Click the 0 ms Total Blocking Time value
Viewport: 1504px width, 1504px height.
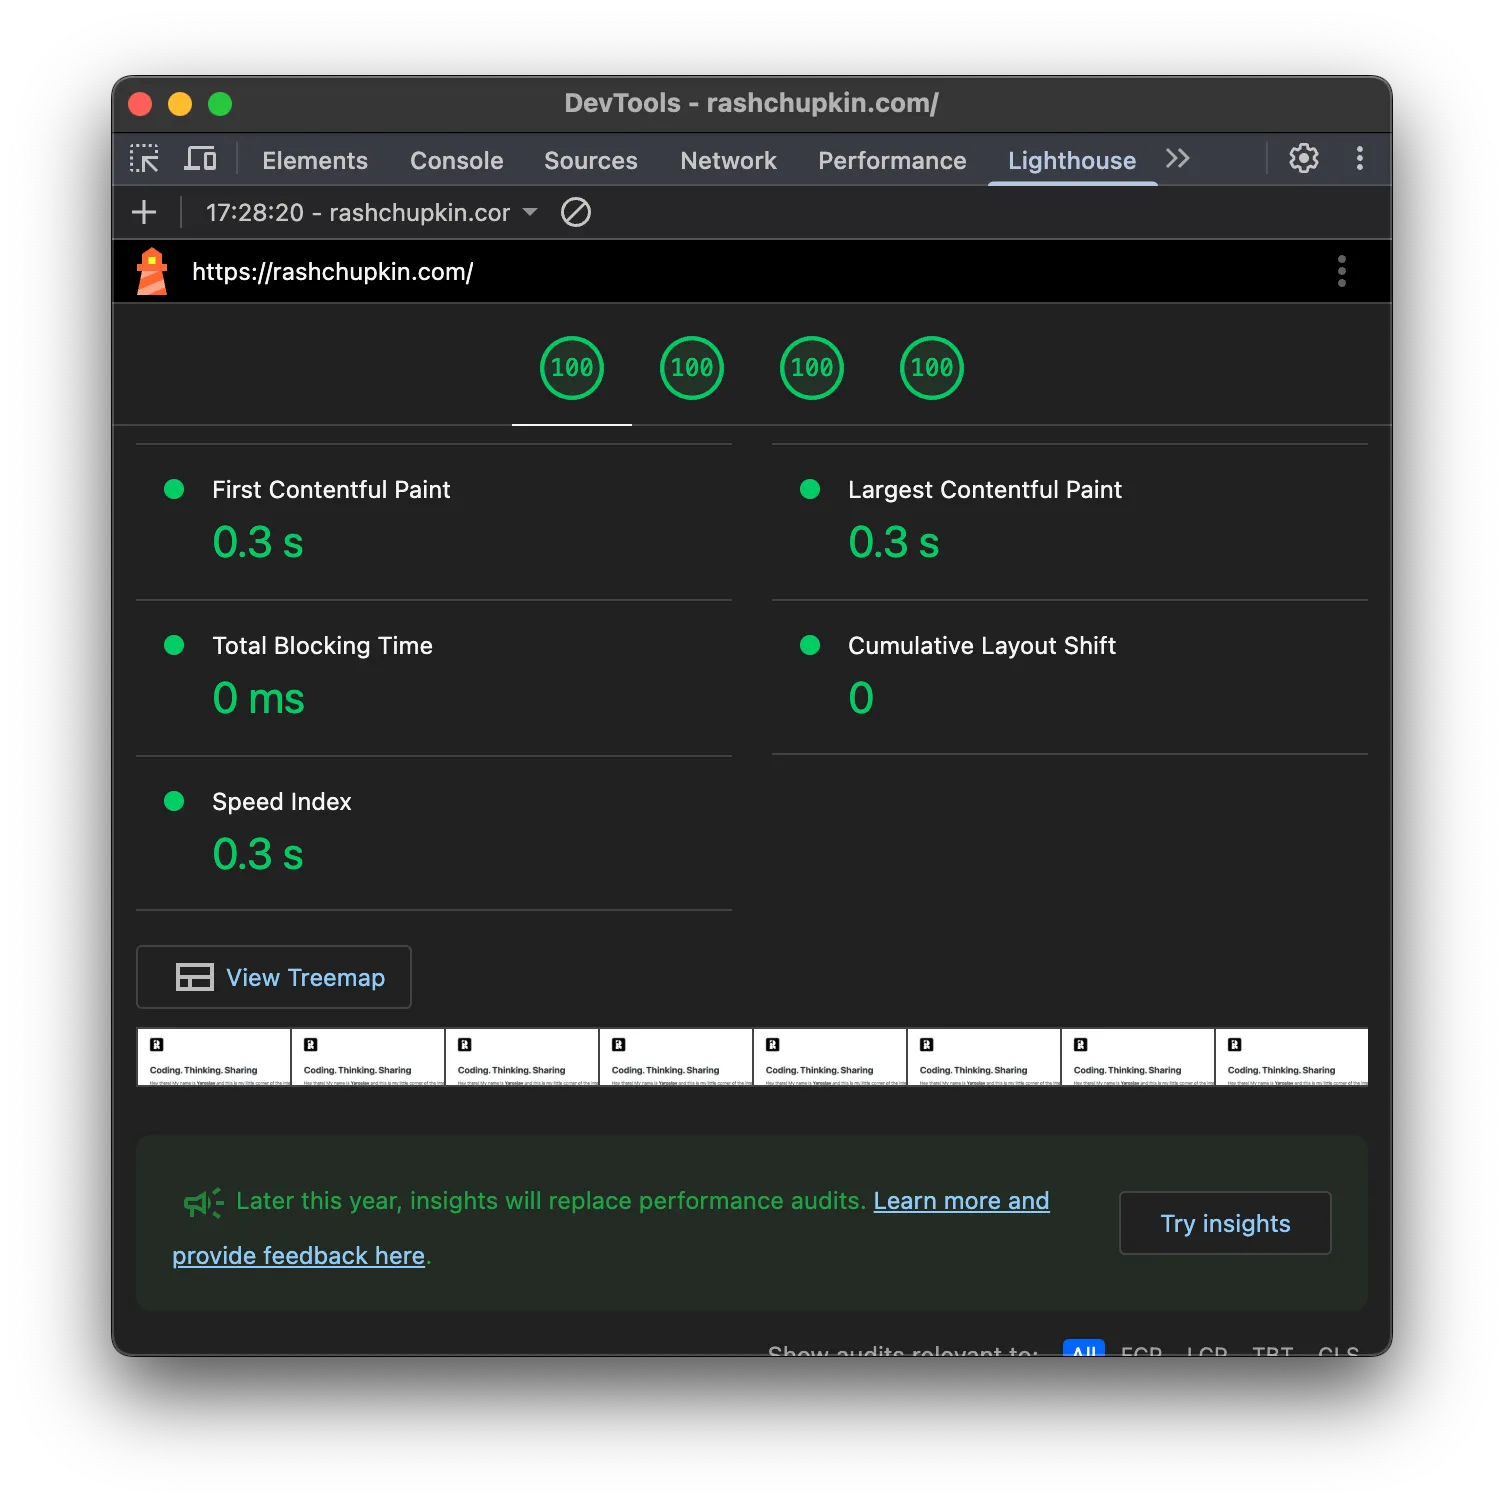point(258,698)
